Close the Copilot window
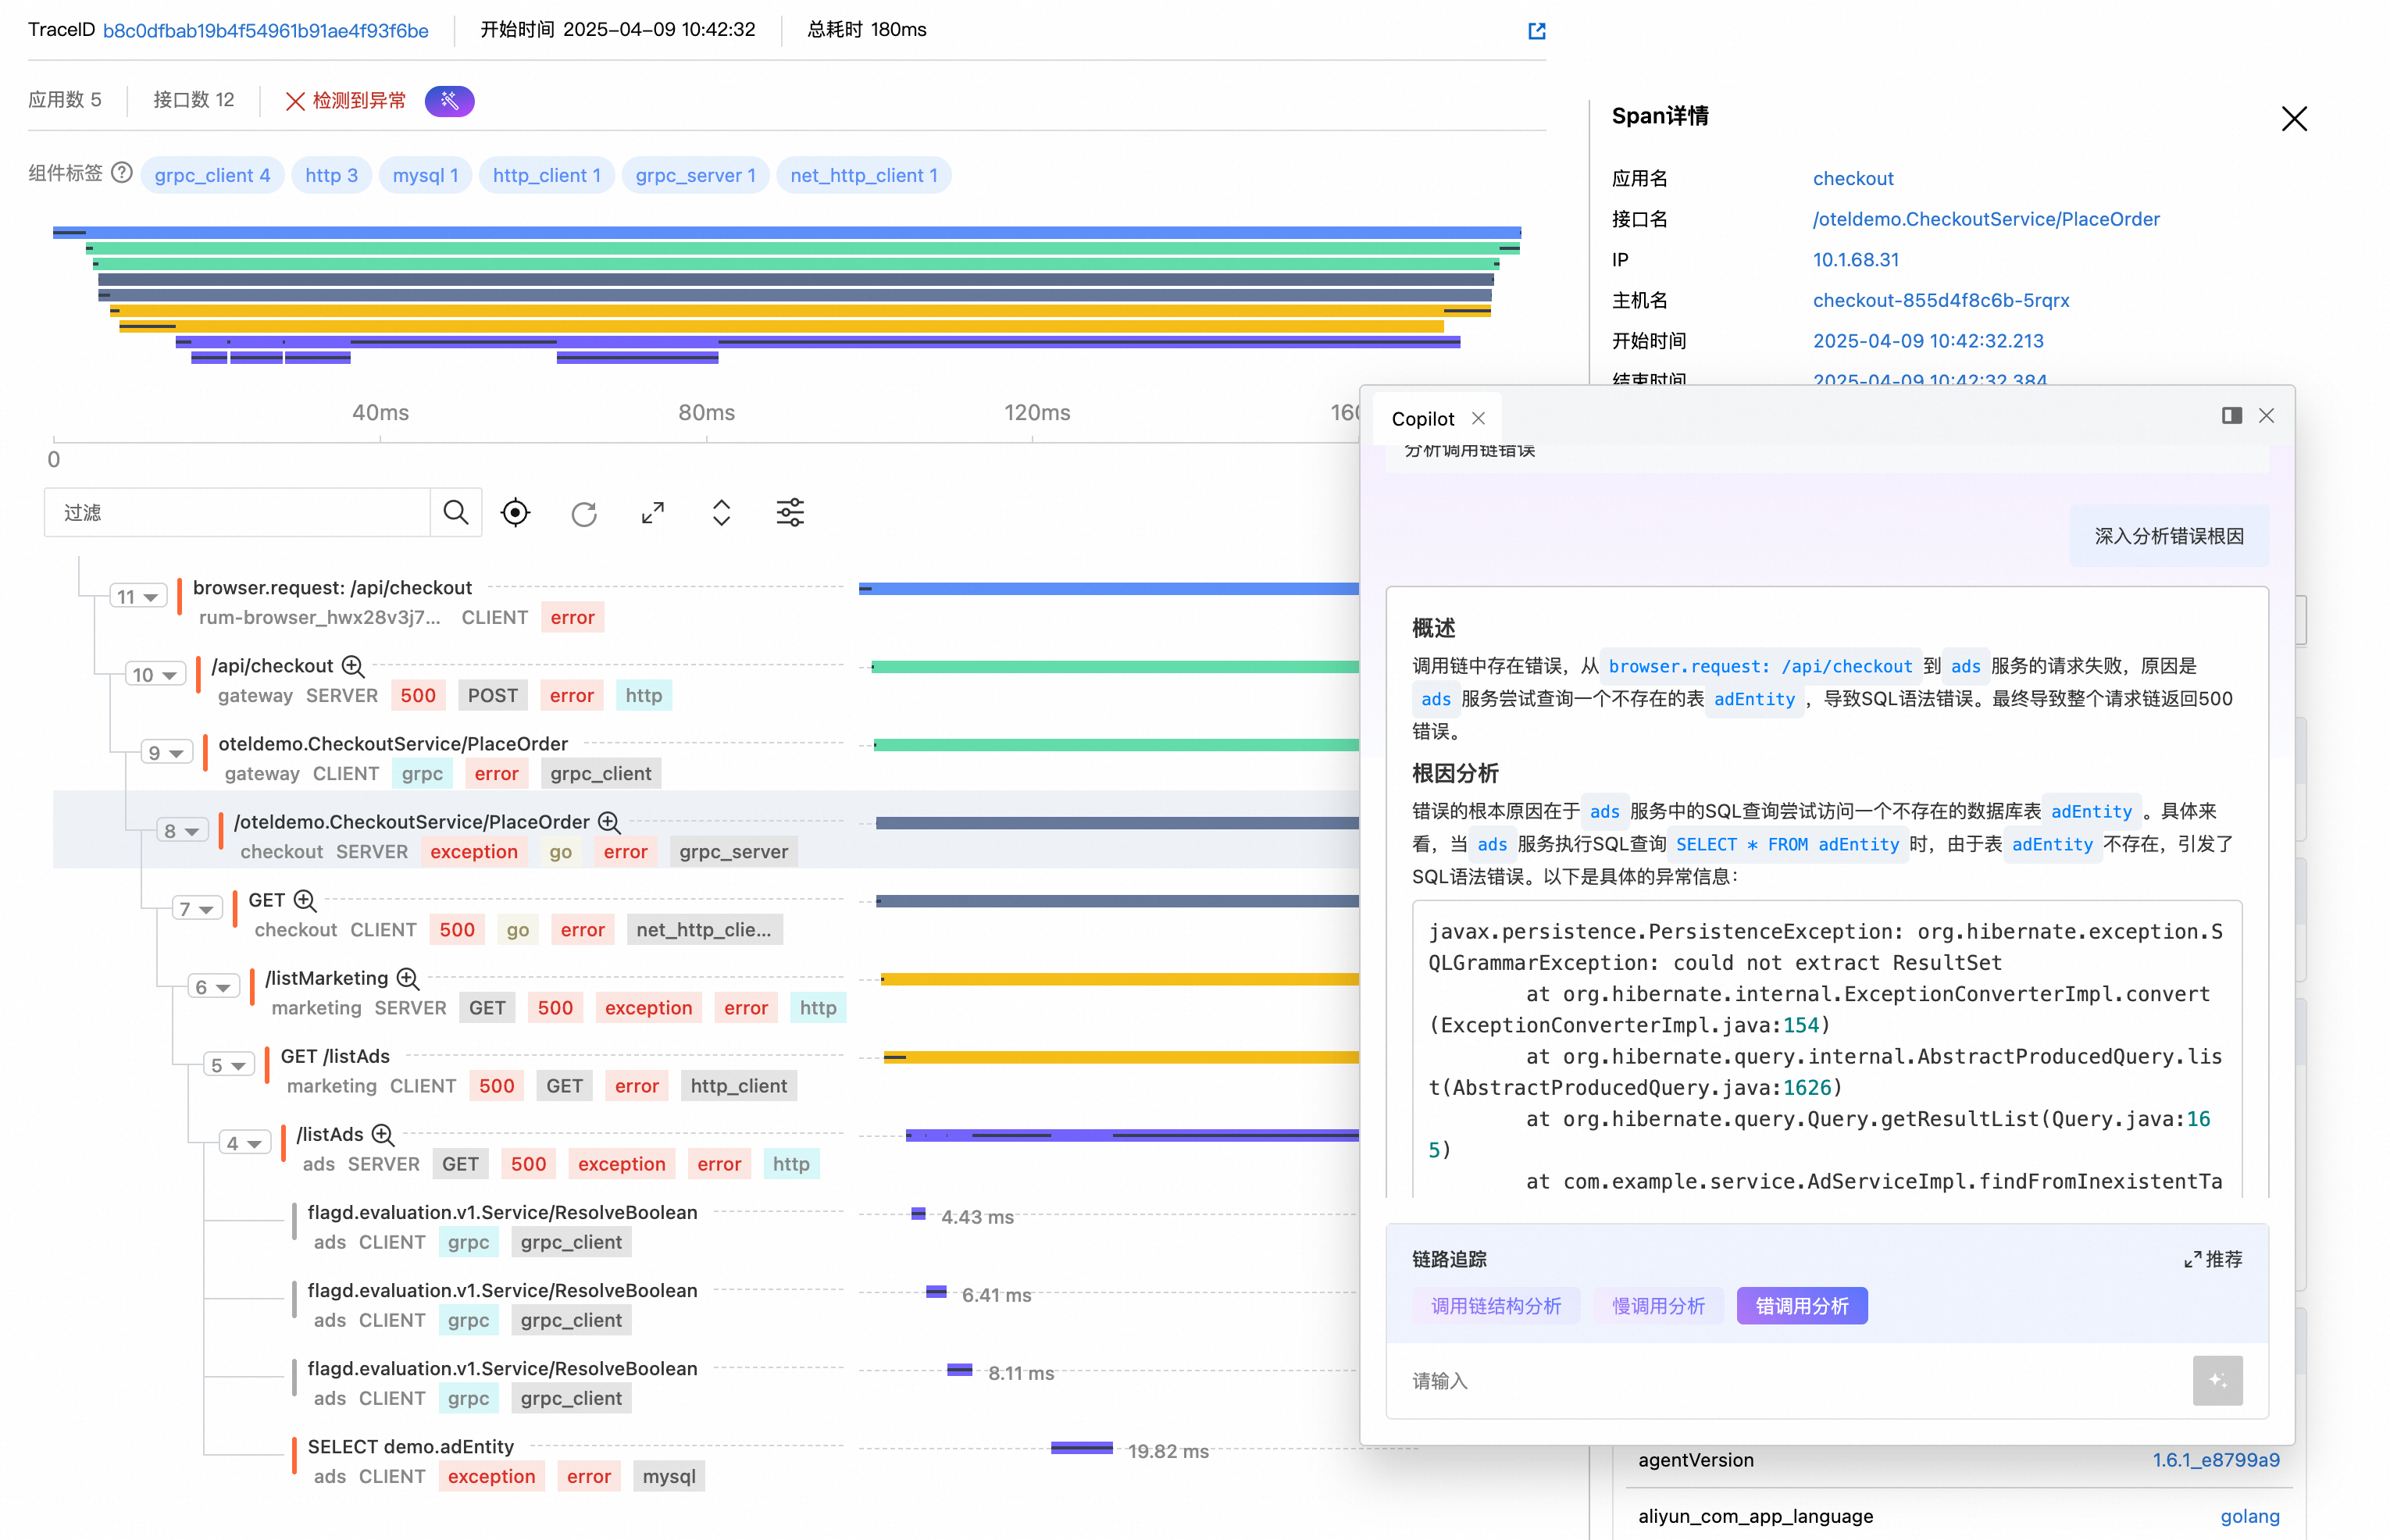This screenshot has width=2390, height=1540. tap(2267, 415)
